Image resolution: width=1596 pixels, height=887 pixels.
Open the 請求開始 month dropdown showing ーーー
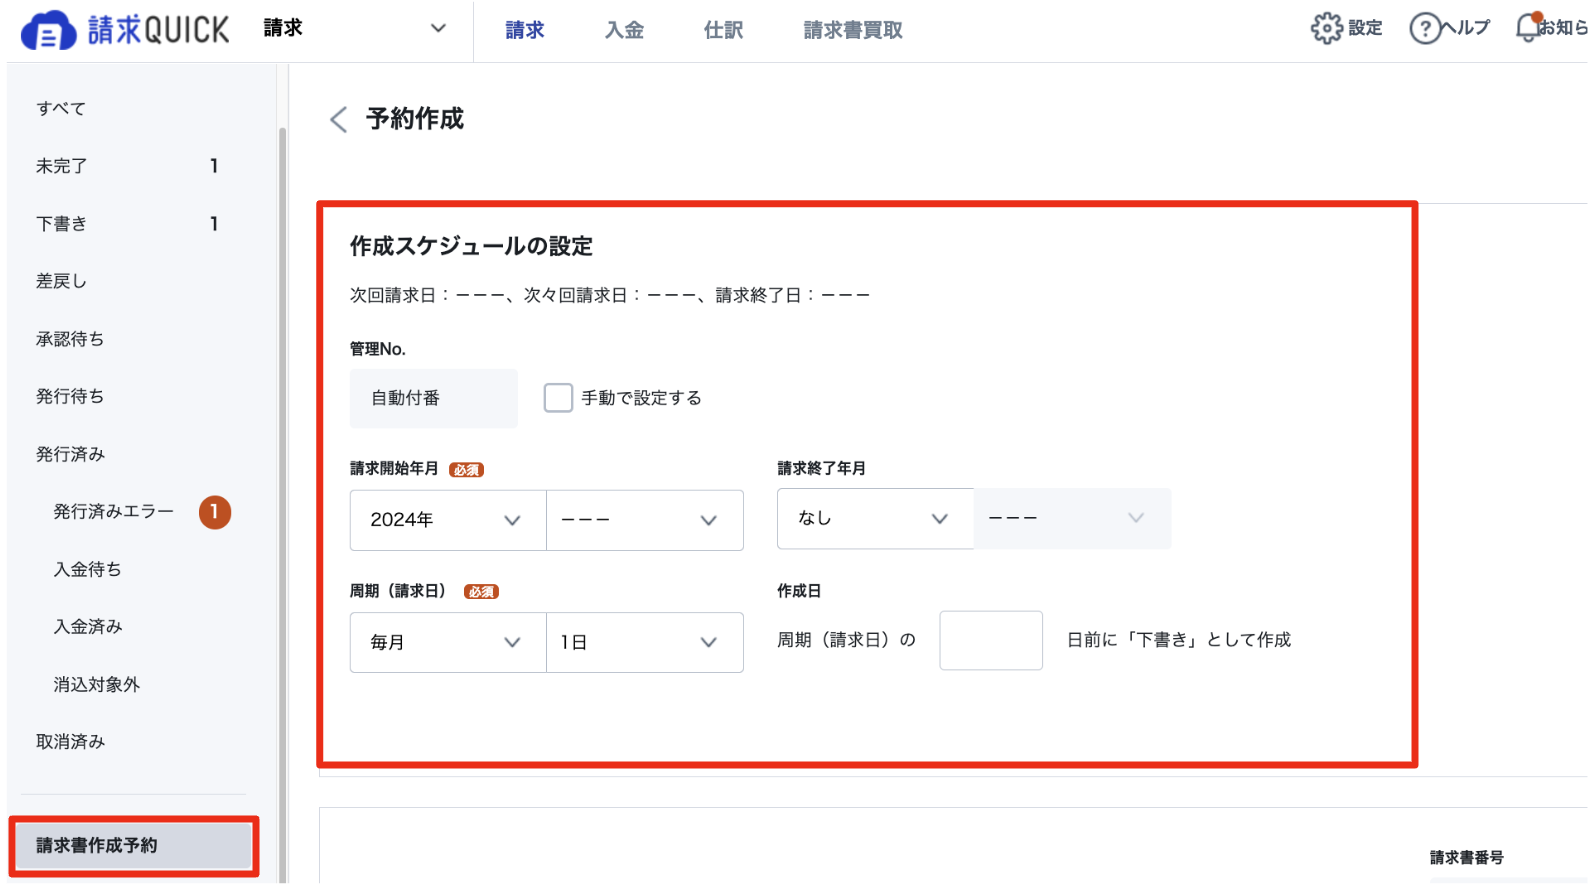[645, 520]
